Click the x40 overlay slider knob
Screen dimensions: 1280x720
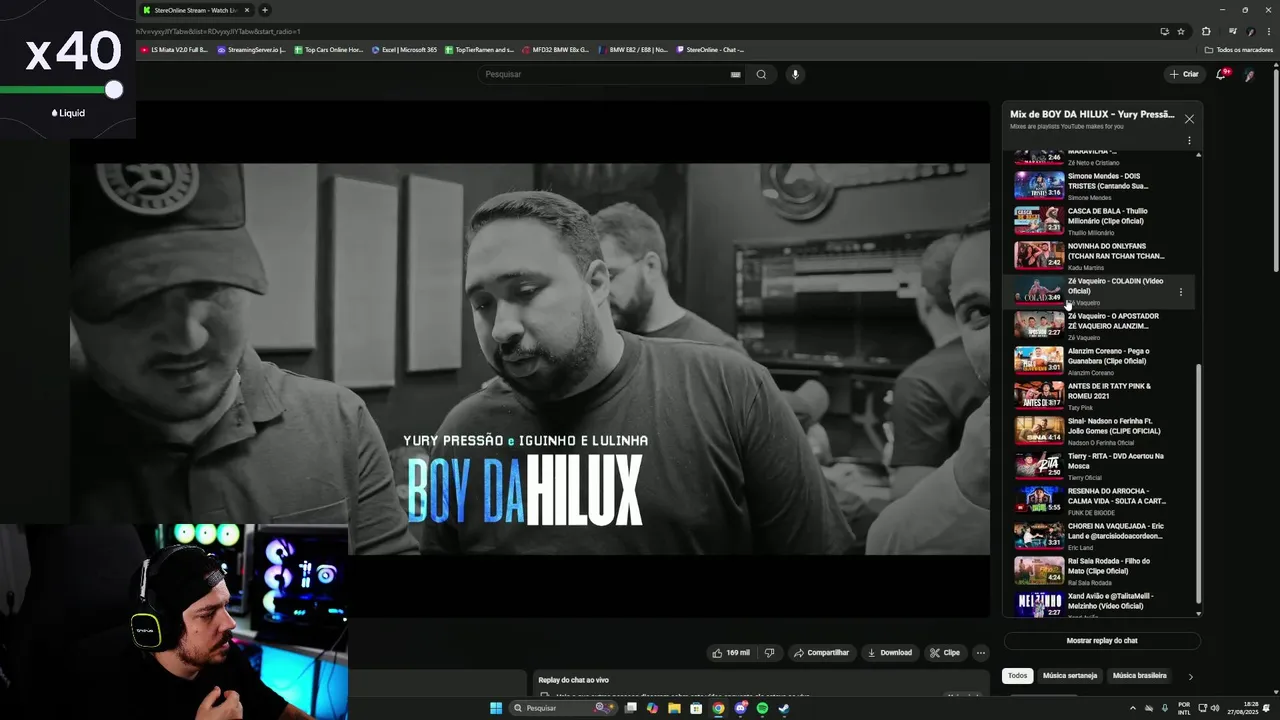click(x=114, y=90)
